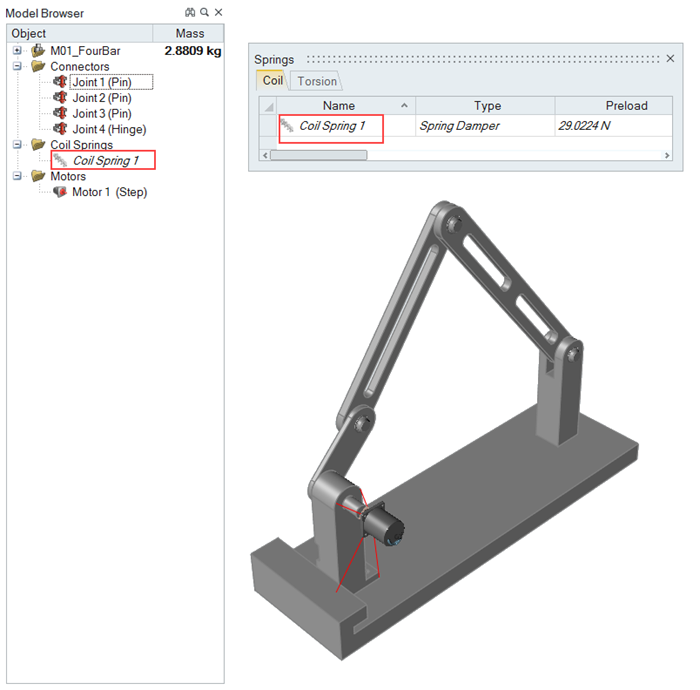This screenshot has width=700, height=690.
Task: Click the Springs table horizontal scrollbar
Action: (x=318, y=155)
